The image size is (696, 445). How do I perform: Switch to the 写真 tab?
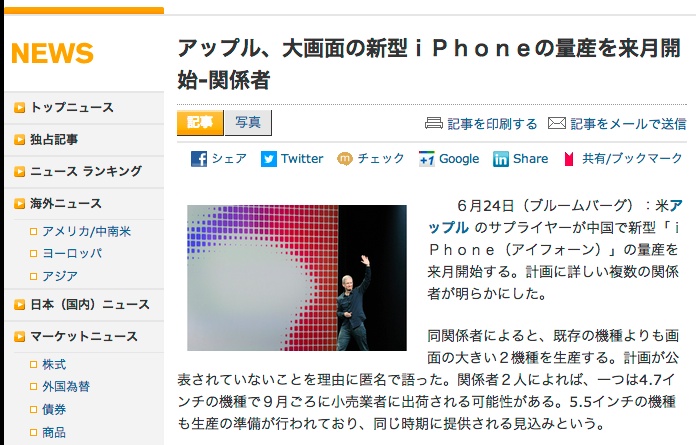point(248,122)
